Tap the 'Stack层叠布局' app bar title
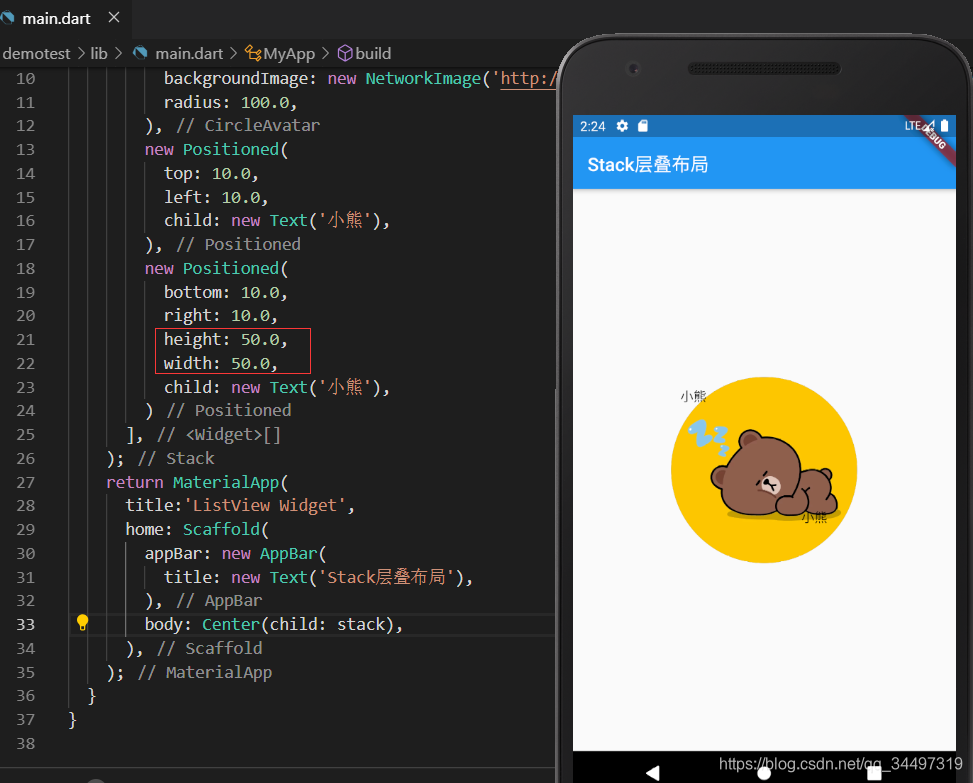This screenshot has width=973, height=783. tap(647, 165)
